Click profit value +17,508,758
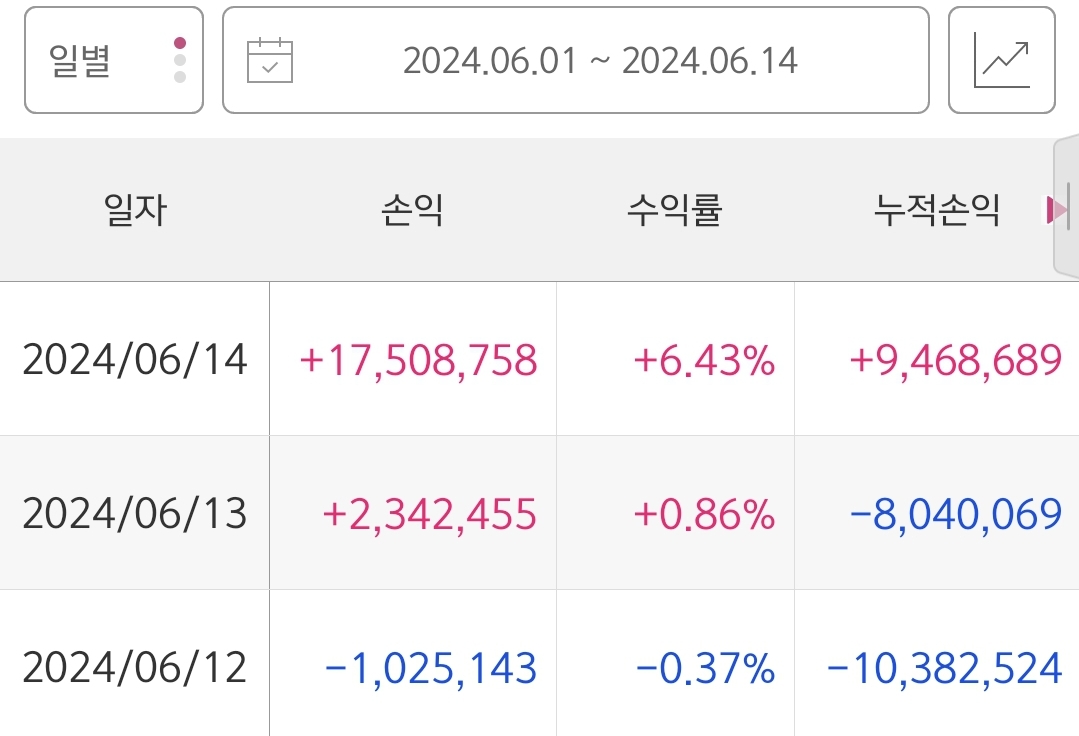This screenshot has height=736, width=1079. pyautogui.click(x=418, y=360)
